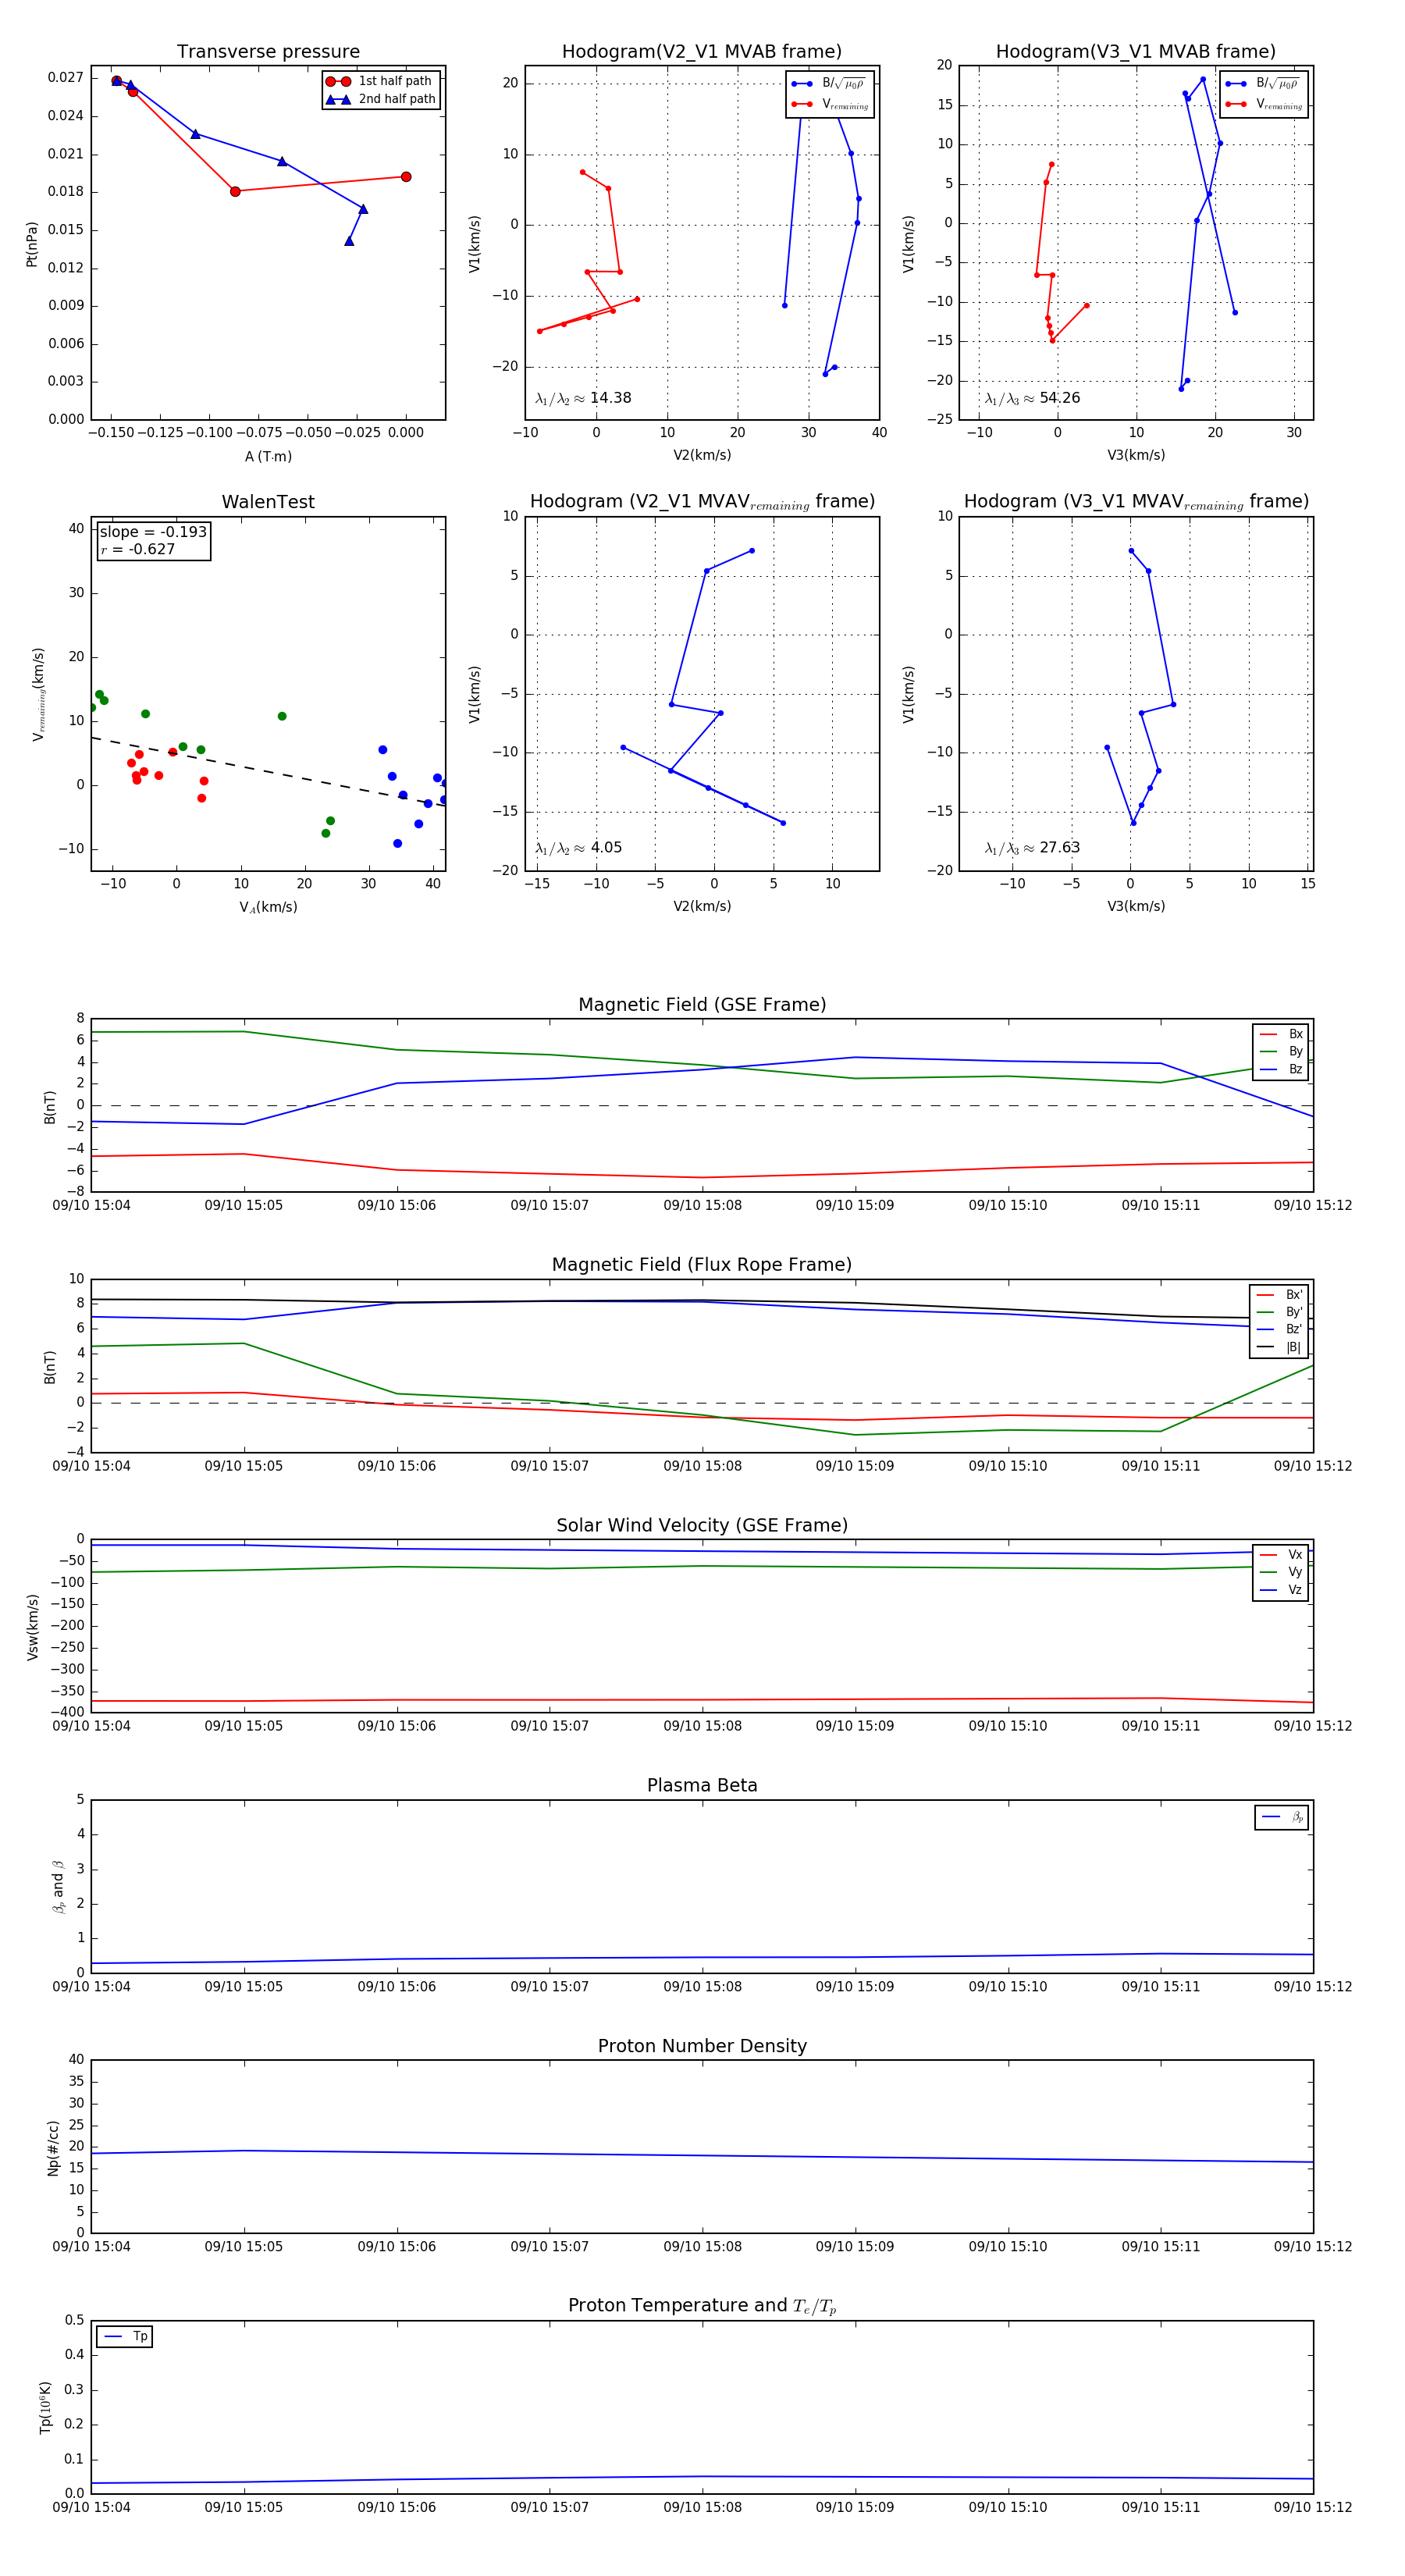Click the 'Proton Number Density' title
The width and height of the screenshot is (1405, 2576).
pyautogui.click(x=702, y=2046)
